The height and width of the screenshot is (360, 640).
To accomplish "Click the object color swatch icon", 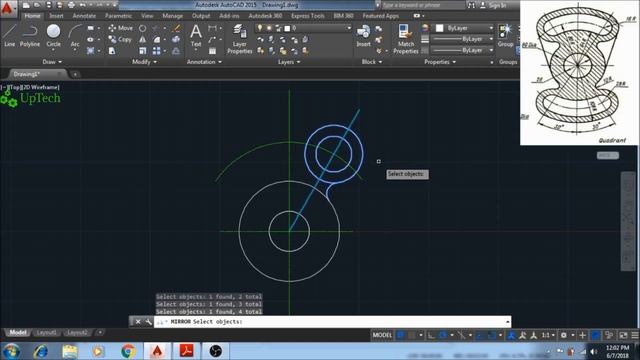I will 440,28.
